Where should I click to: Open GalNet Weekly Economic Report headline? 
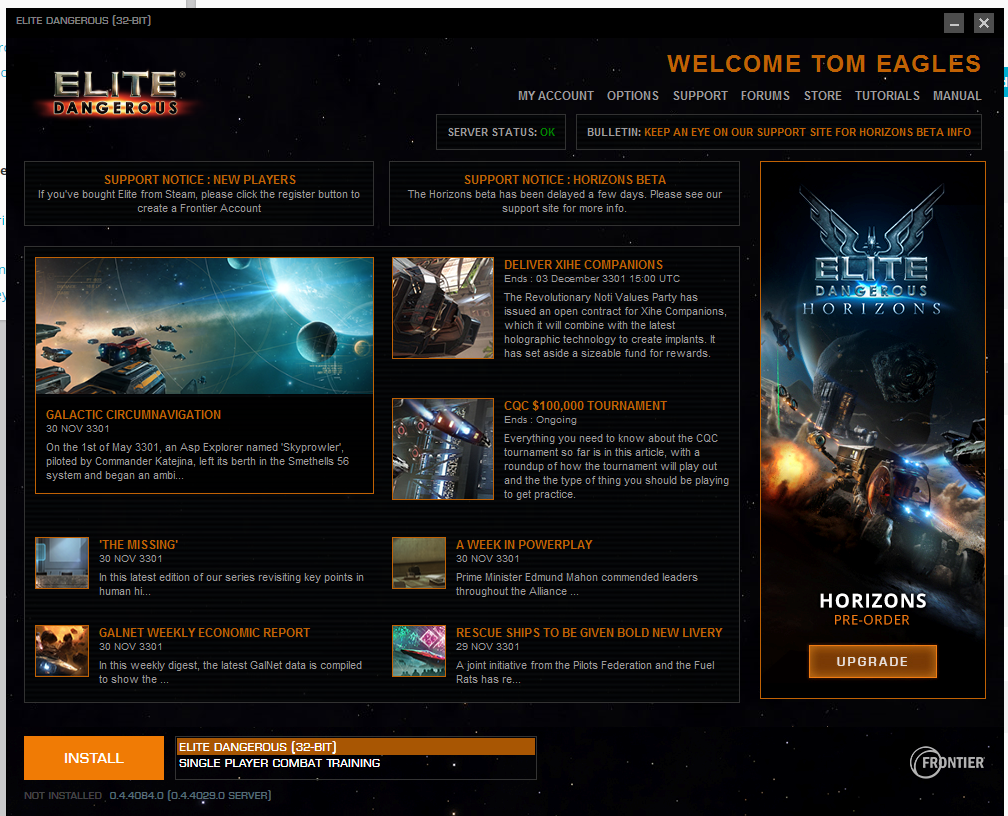[x=204, y=633]
